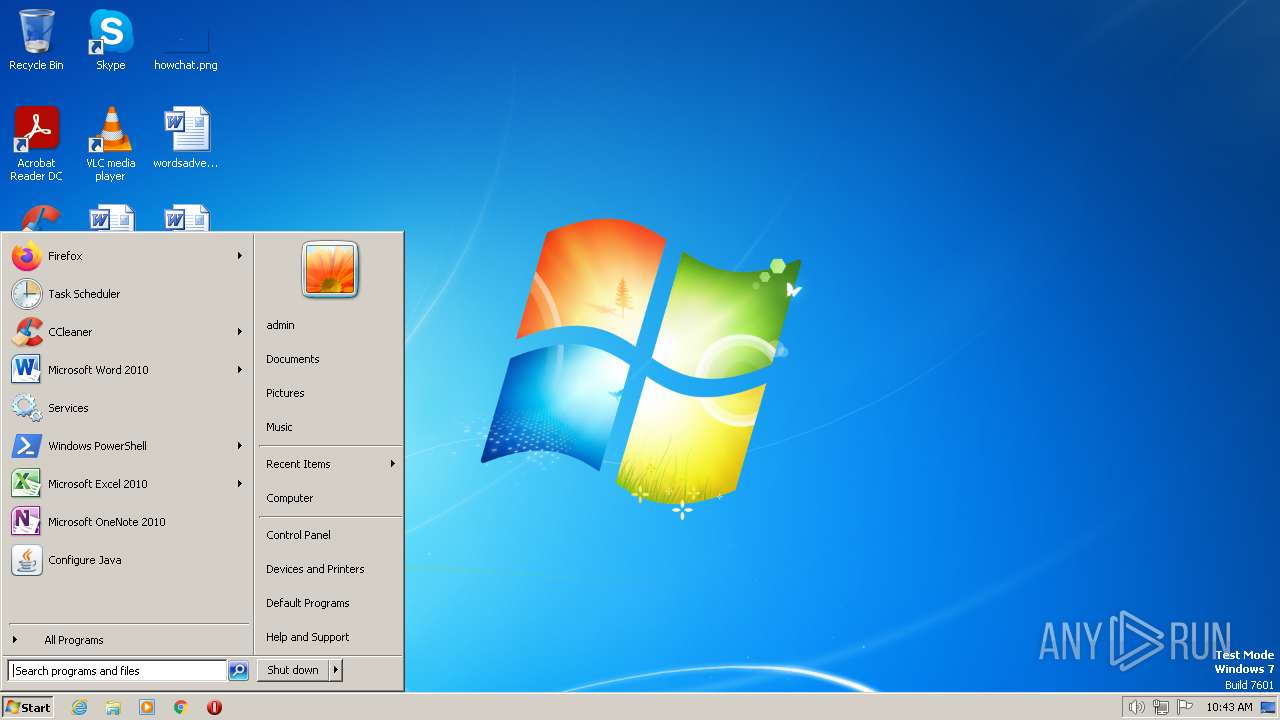Select the wordsadve... Word document icon
Viewport: 1280px width, 720px height.
point(185,138)
